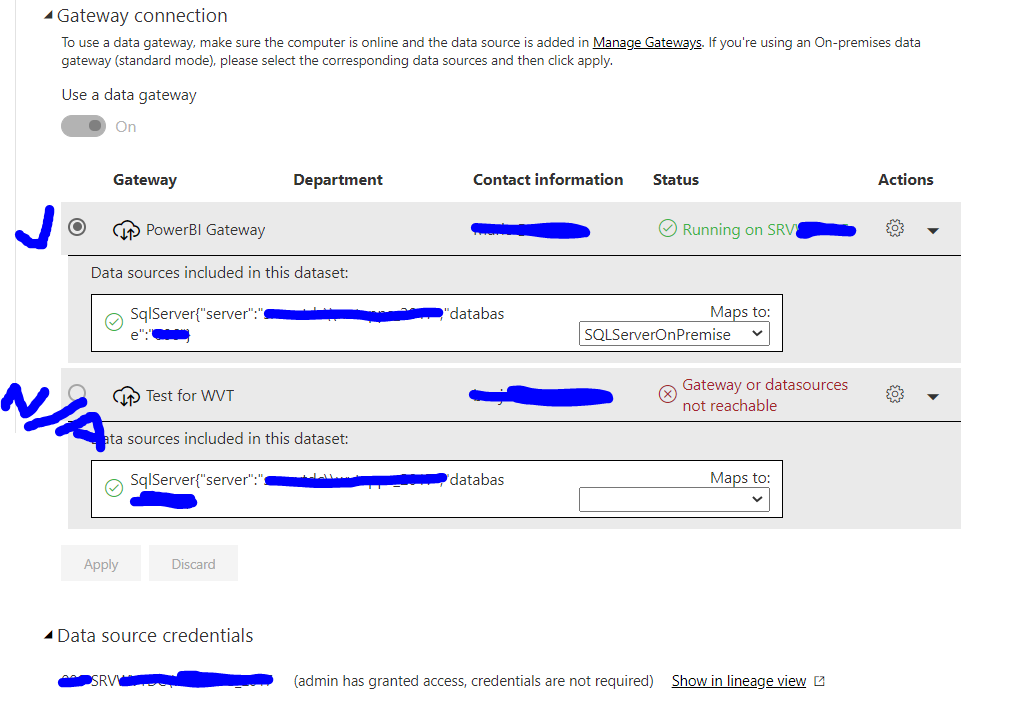
Task: Collapse the PowerBI Gateway details arrow
Action: click(933, 231)
